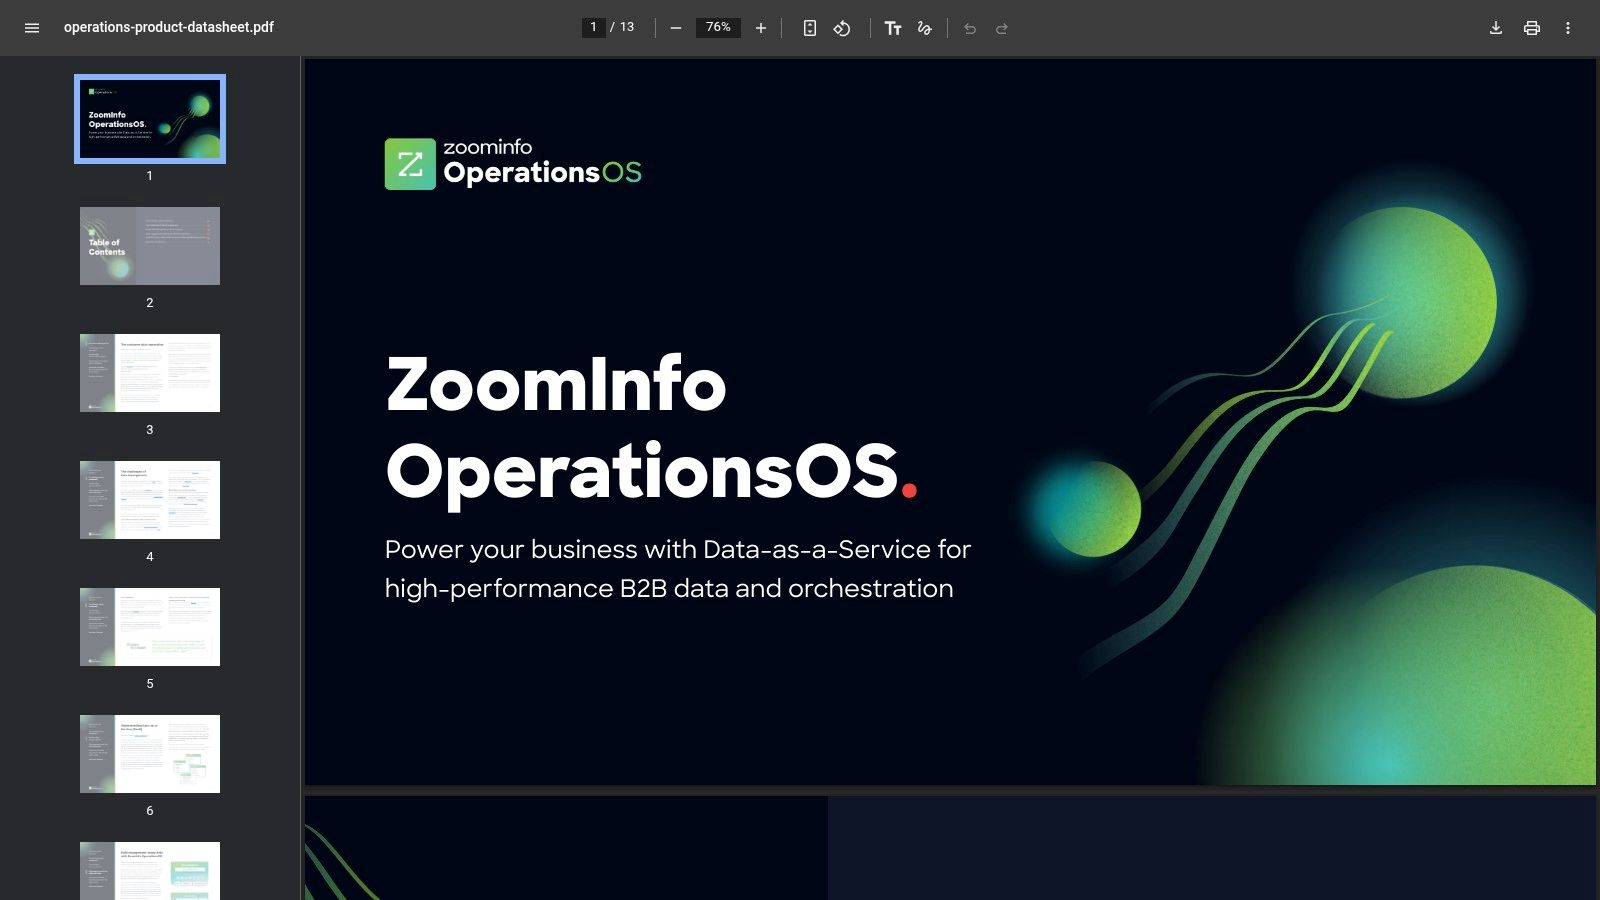Click the undo arrow icon
This screenshot has height=900, width=1600.
(970, 28)
